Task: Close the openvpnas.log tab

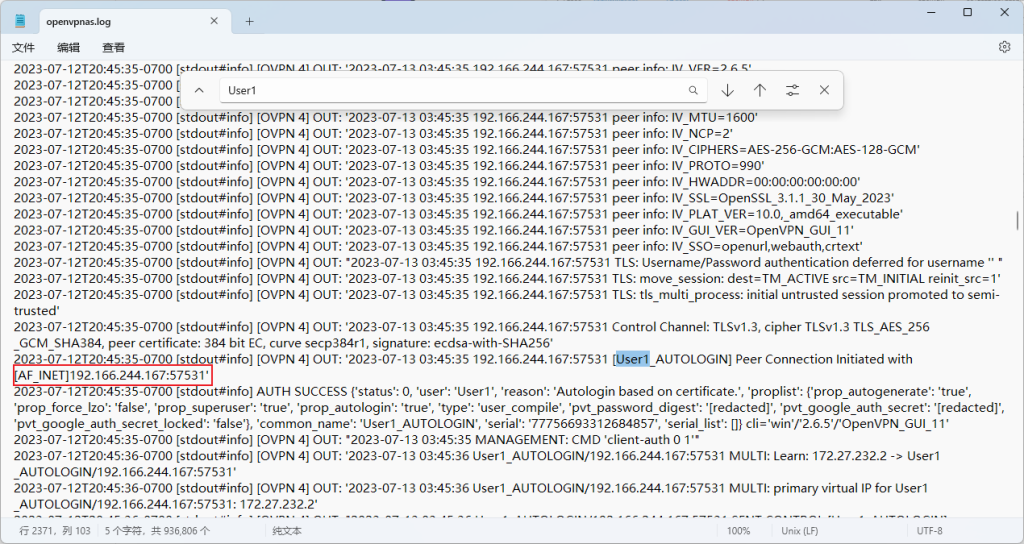Action: tap(213, 21)
